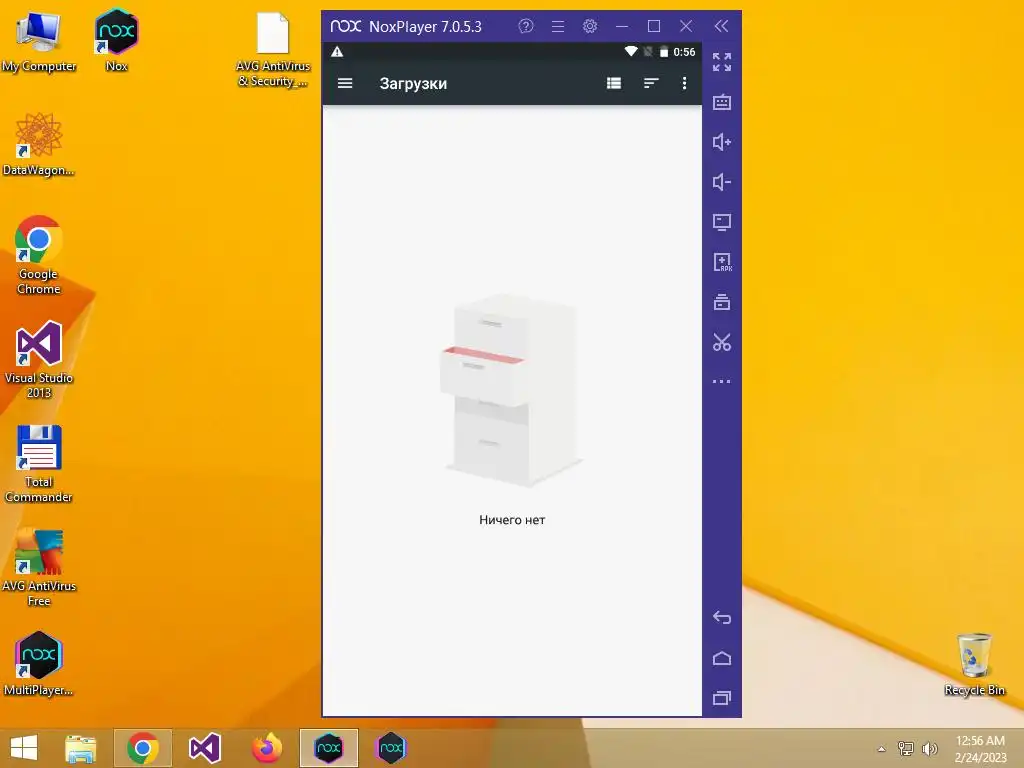
Task: Select Visual Studio 2013 desktop shortcut
Action: pos(39,360)
